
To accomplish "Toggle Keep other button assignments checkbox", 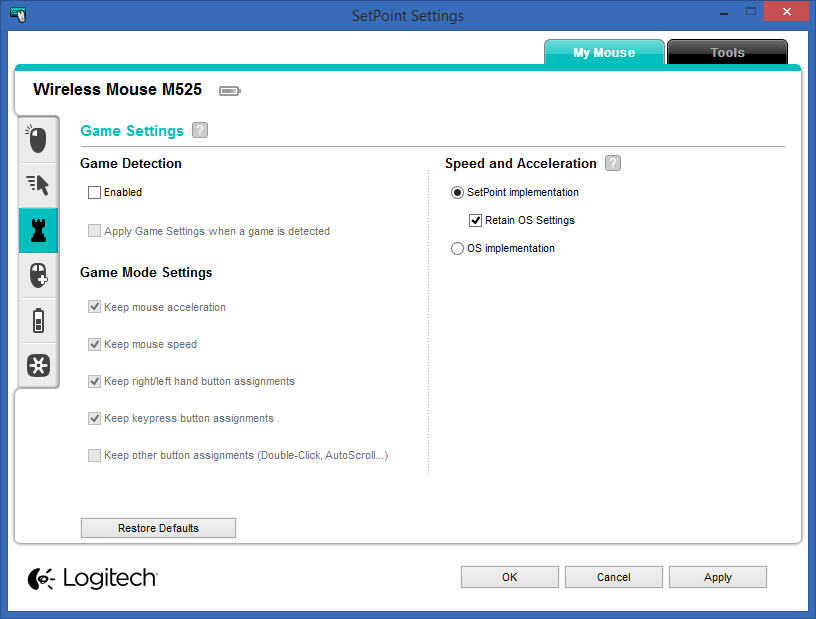I will 94,456.
